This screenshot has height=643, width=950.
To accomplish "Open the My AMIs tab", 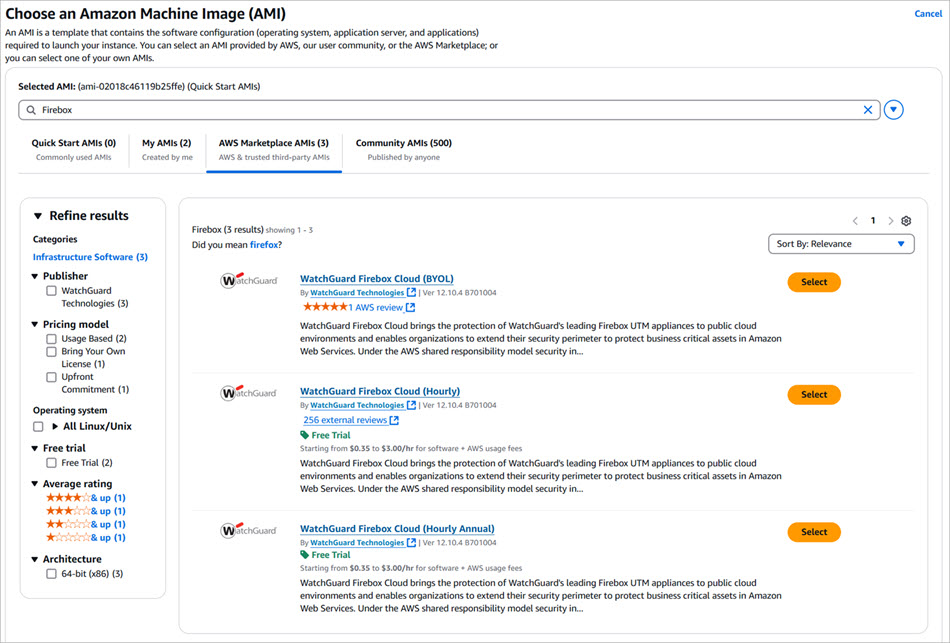I will [x=166, y=142].
